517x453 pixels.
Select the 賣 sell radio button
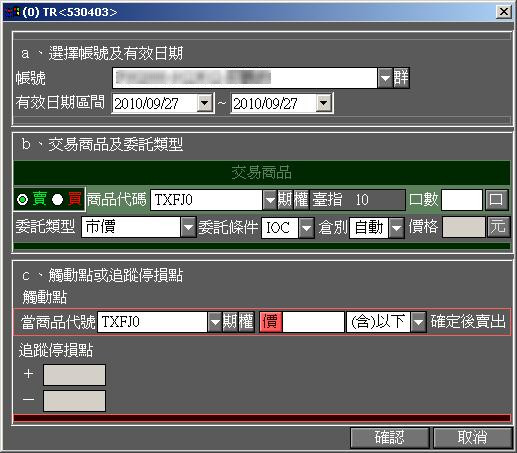[x=23, y=200]
